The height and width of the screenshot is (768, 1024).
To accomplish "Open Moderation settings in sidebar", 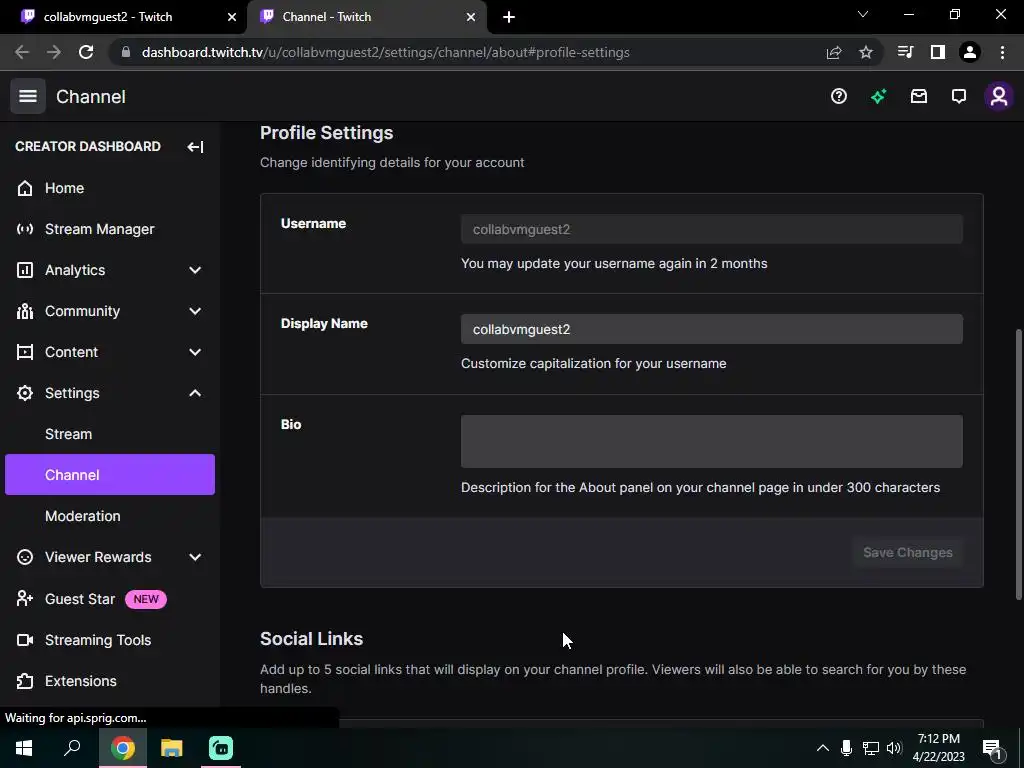I will click(110, 516).
